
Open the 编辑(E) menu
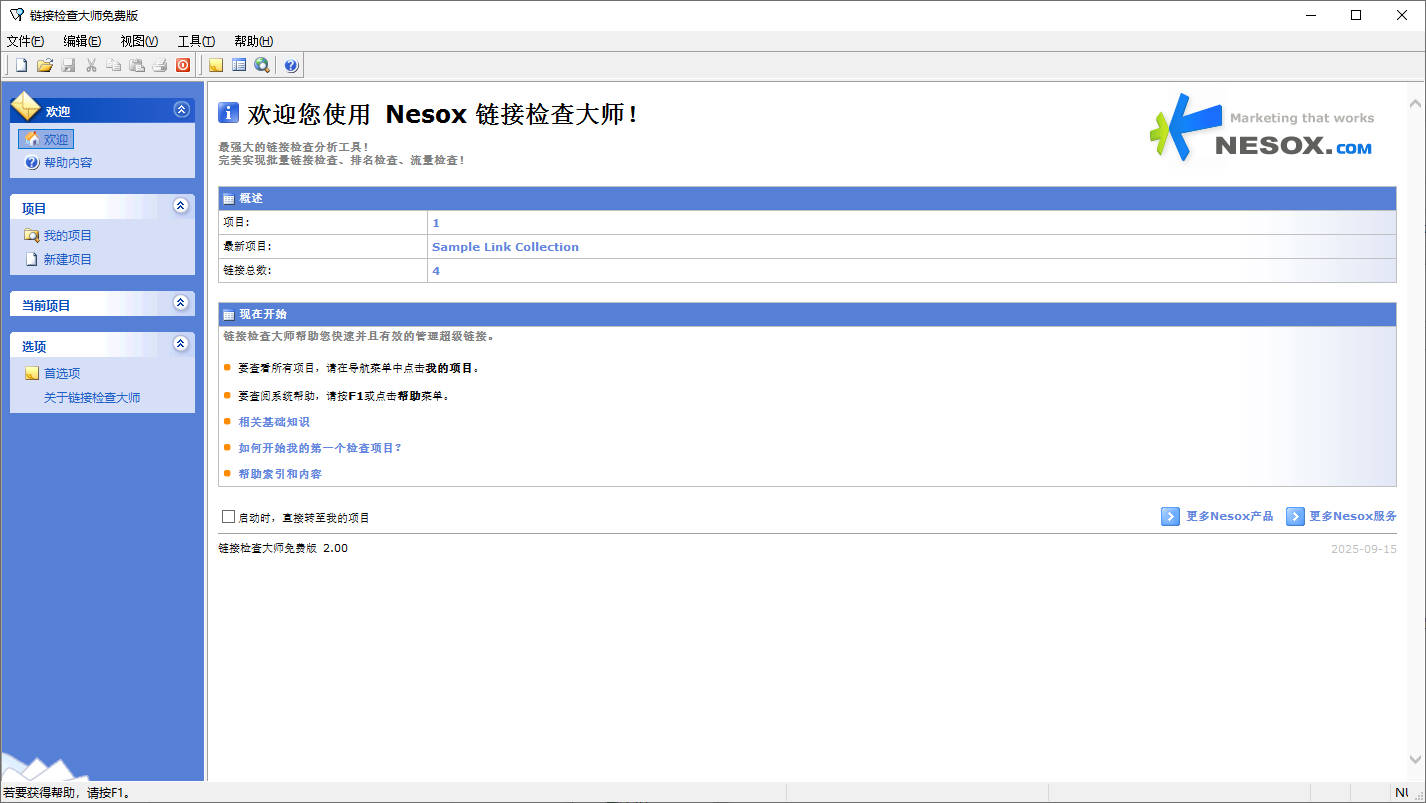[82, 41]
